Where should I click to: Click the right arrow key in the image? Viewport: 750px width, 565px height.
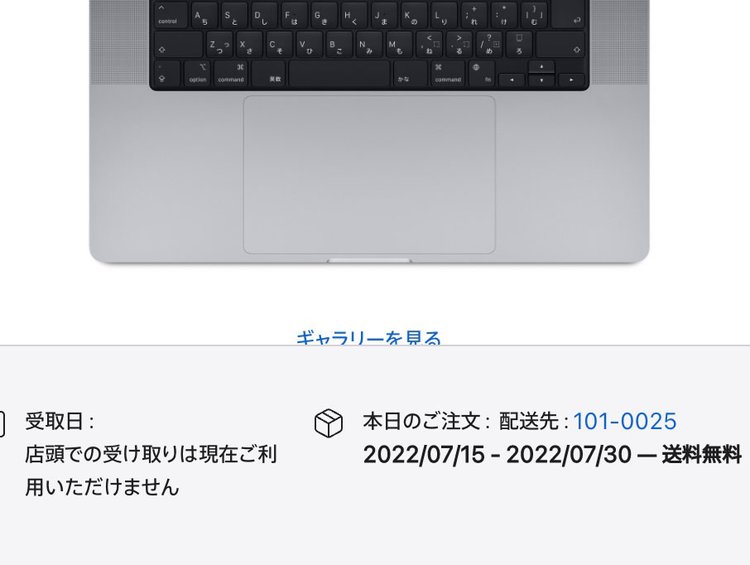tap(571, 80)
